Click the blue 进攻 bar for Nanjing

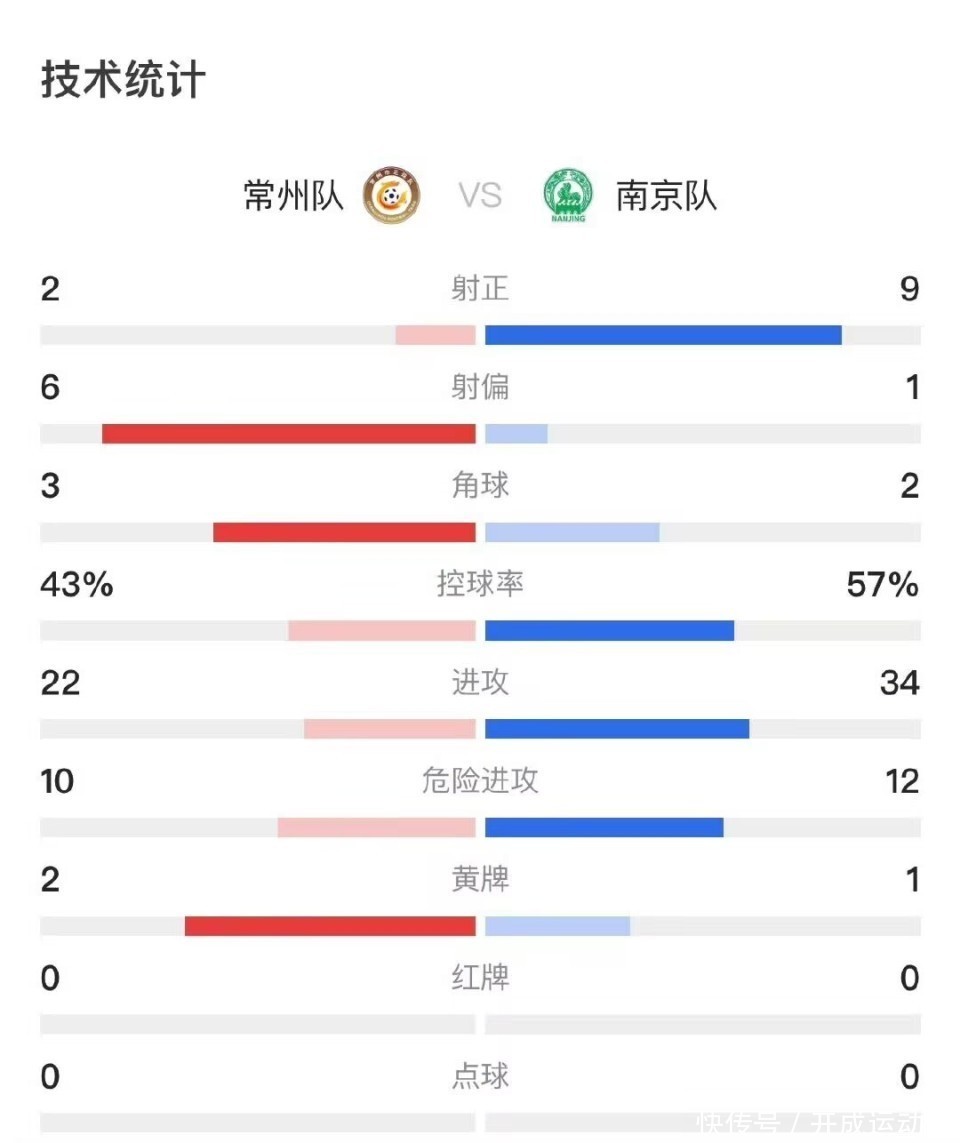pyautogui.click(x=617, y=729)
